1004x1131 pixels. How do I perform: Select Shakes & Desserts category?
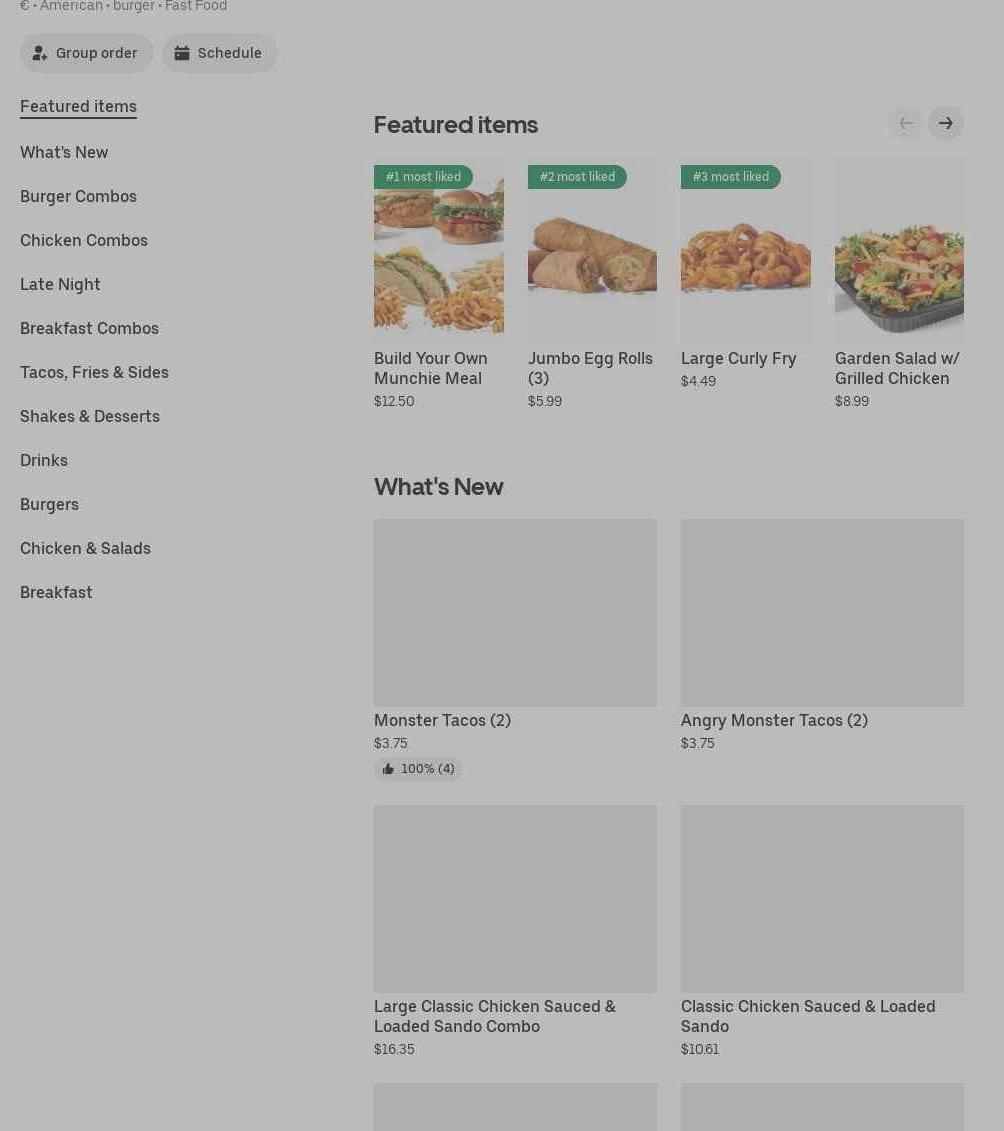point(90,416)
